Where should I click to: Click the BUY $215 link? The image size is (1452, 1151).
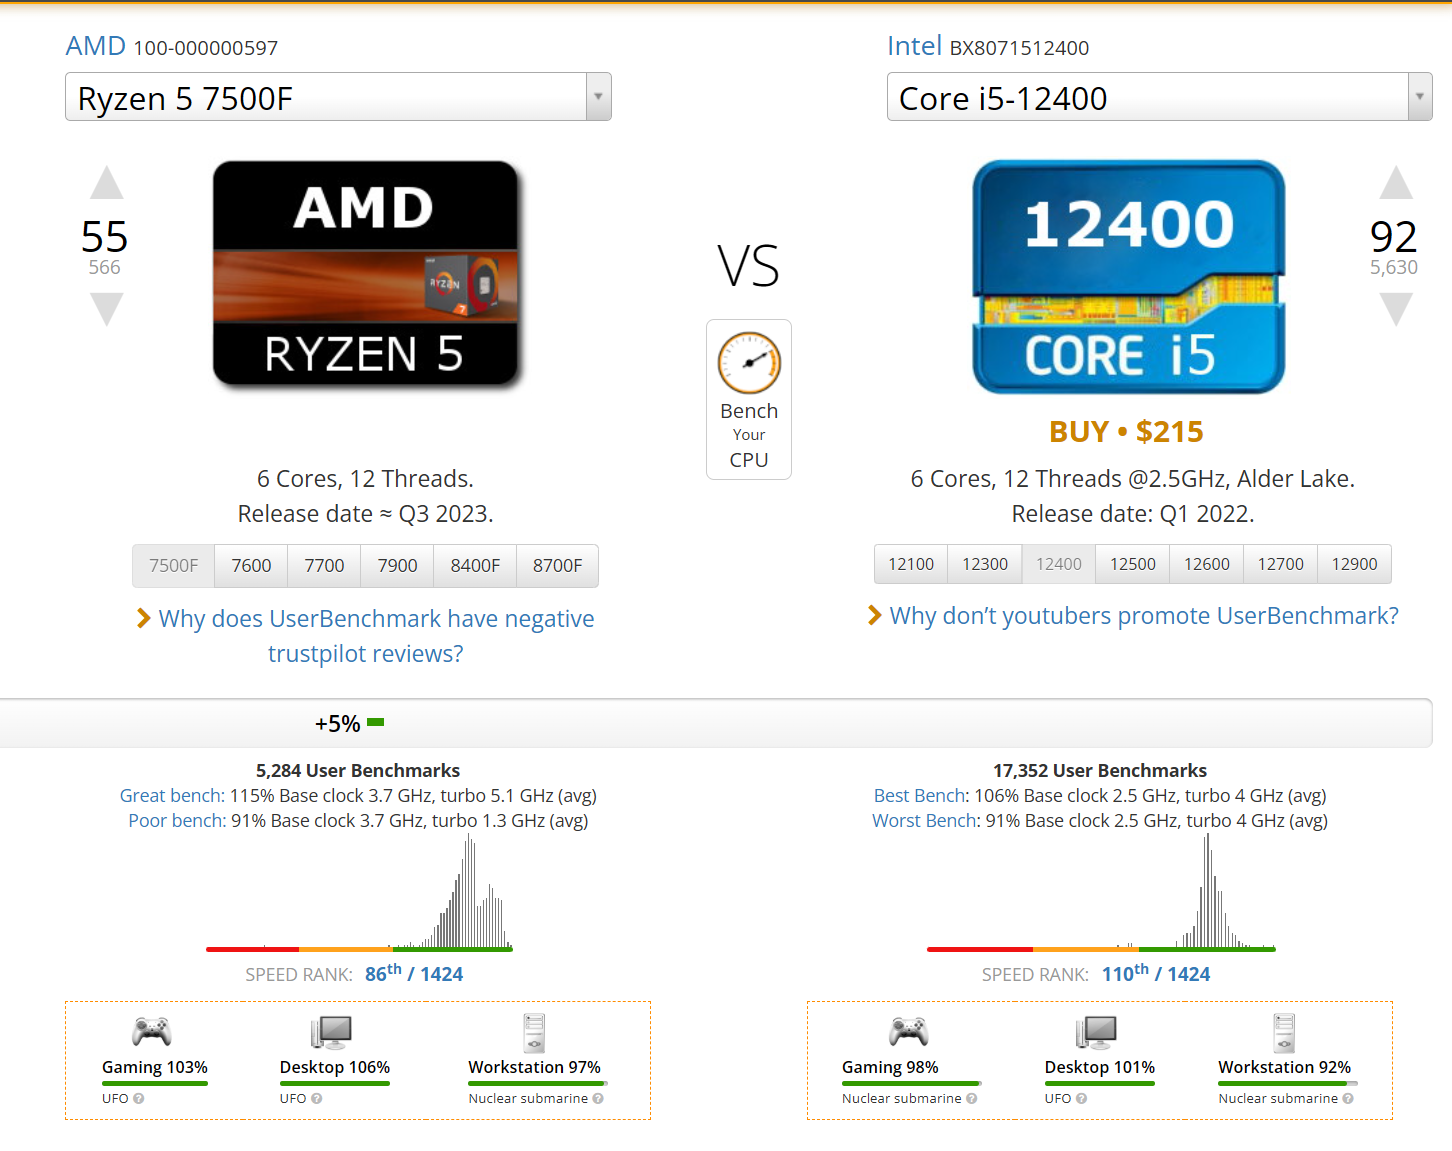click(1126, 432)
